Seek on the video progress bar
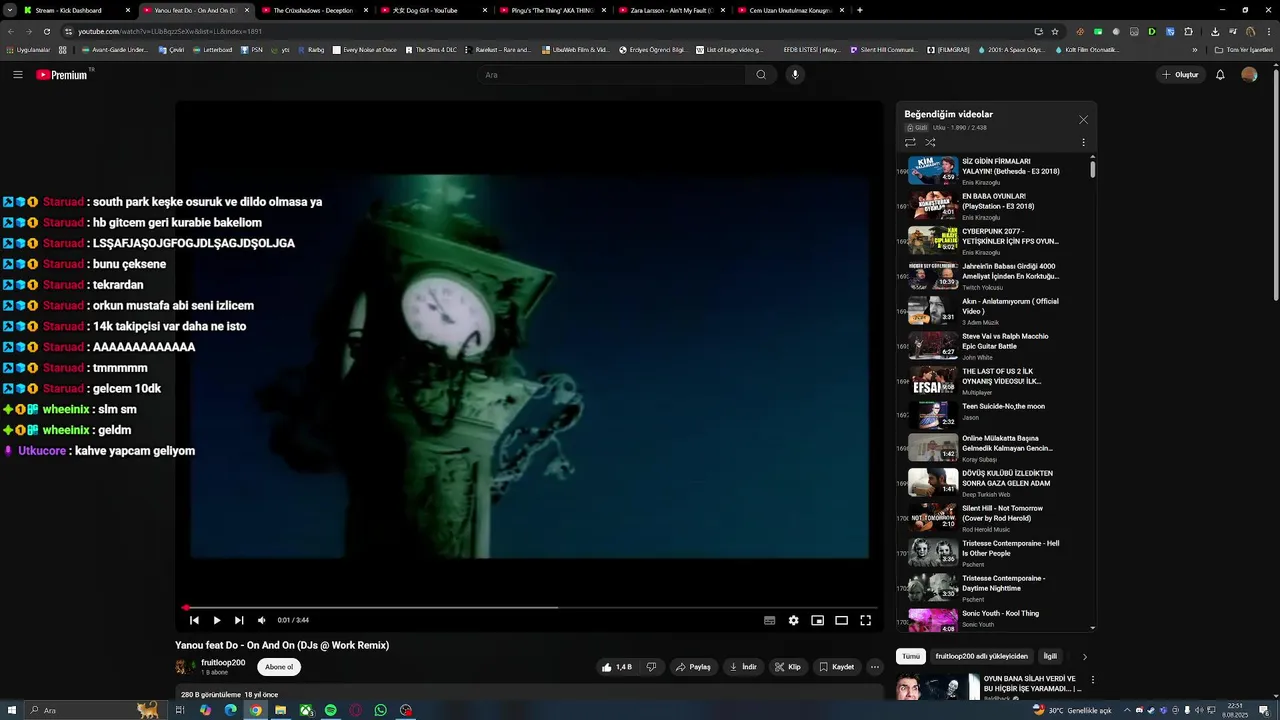The height and width of the screenshot is (720, 1280). click(x=530, y=607)
